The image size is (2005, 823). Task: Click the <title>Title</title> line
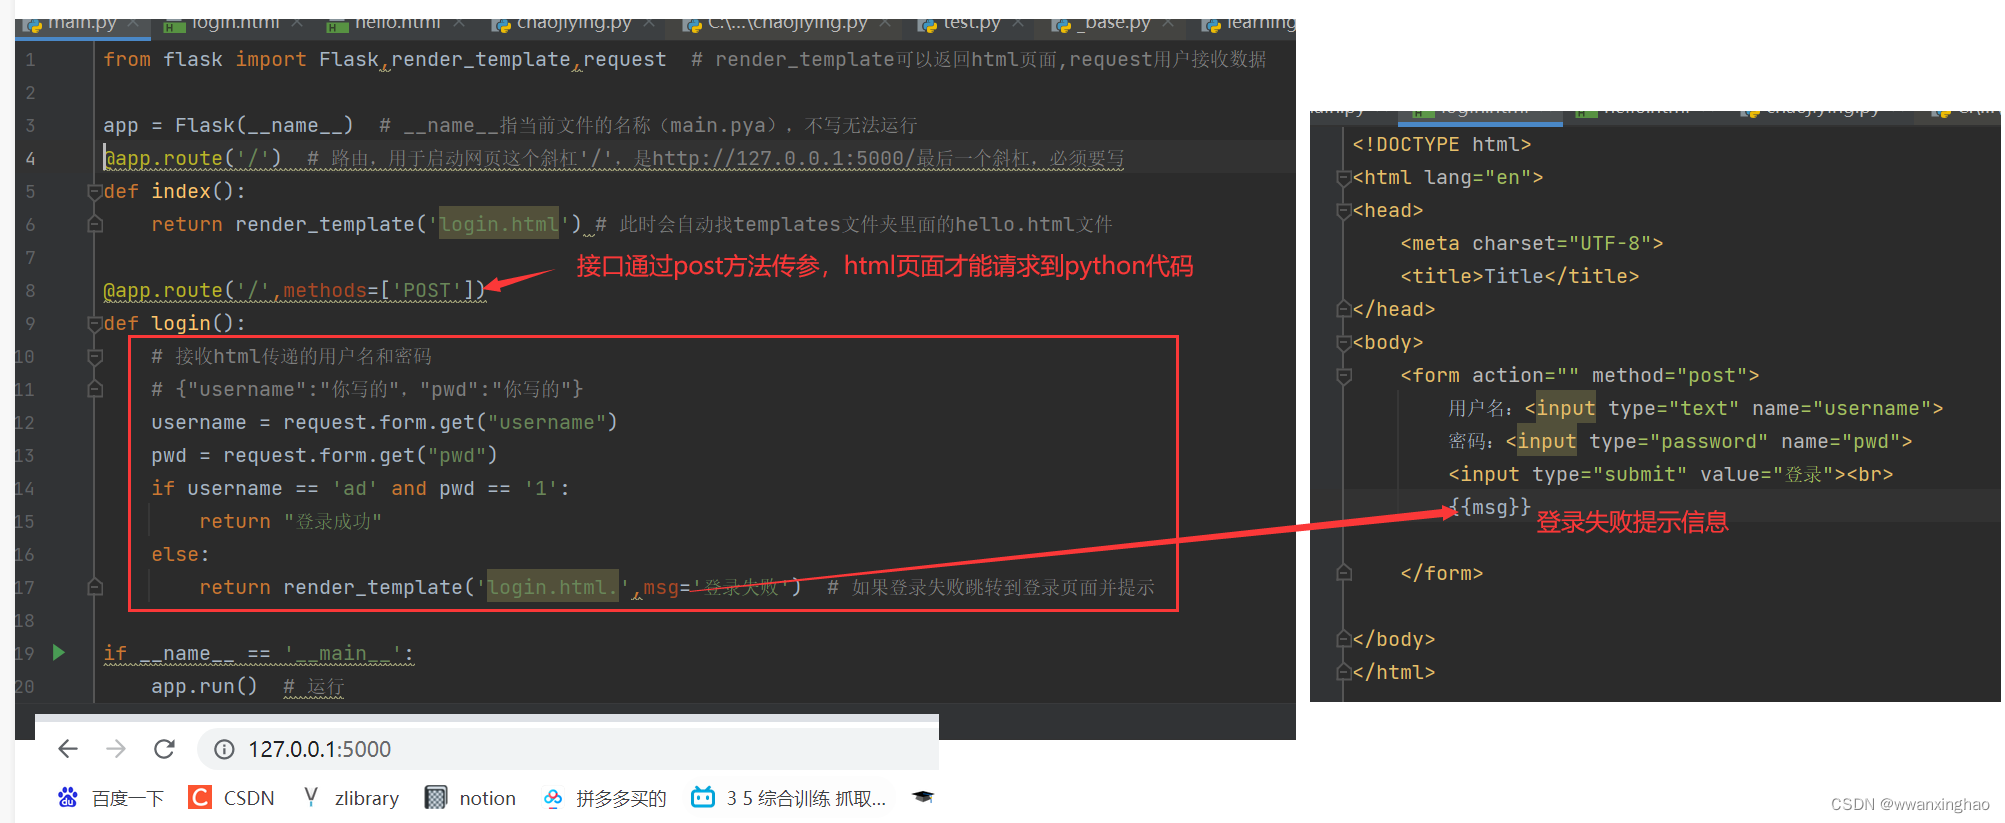pyautogui.click(x=1519, y=276)
